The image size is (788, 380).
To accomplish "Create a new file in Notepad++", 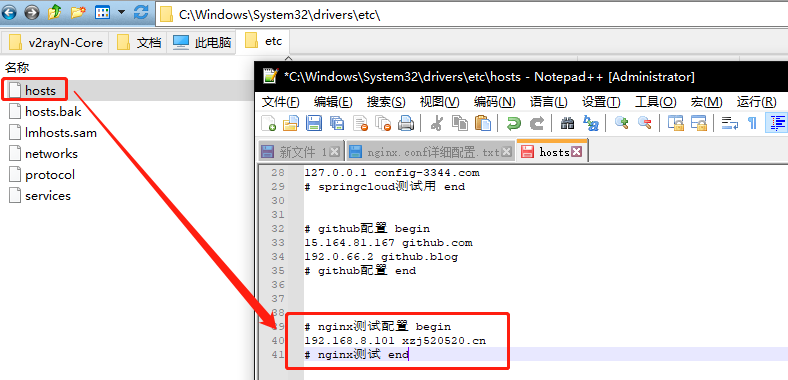I will (x=269, y=123).
